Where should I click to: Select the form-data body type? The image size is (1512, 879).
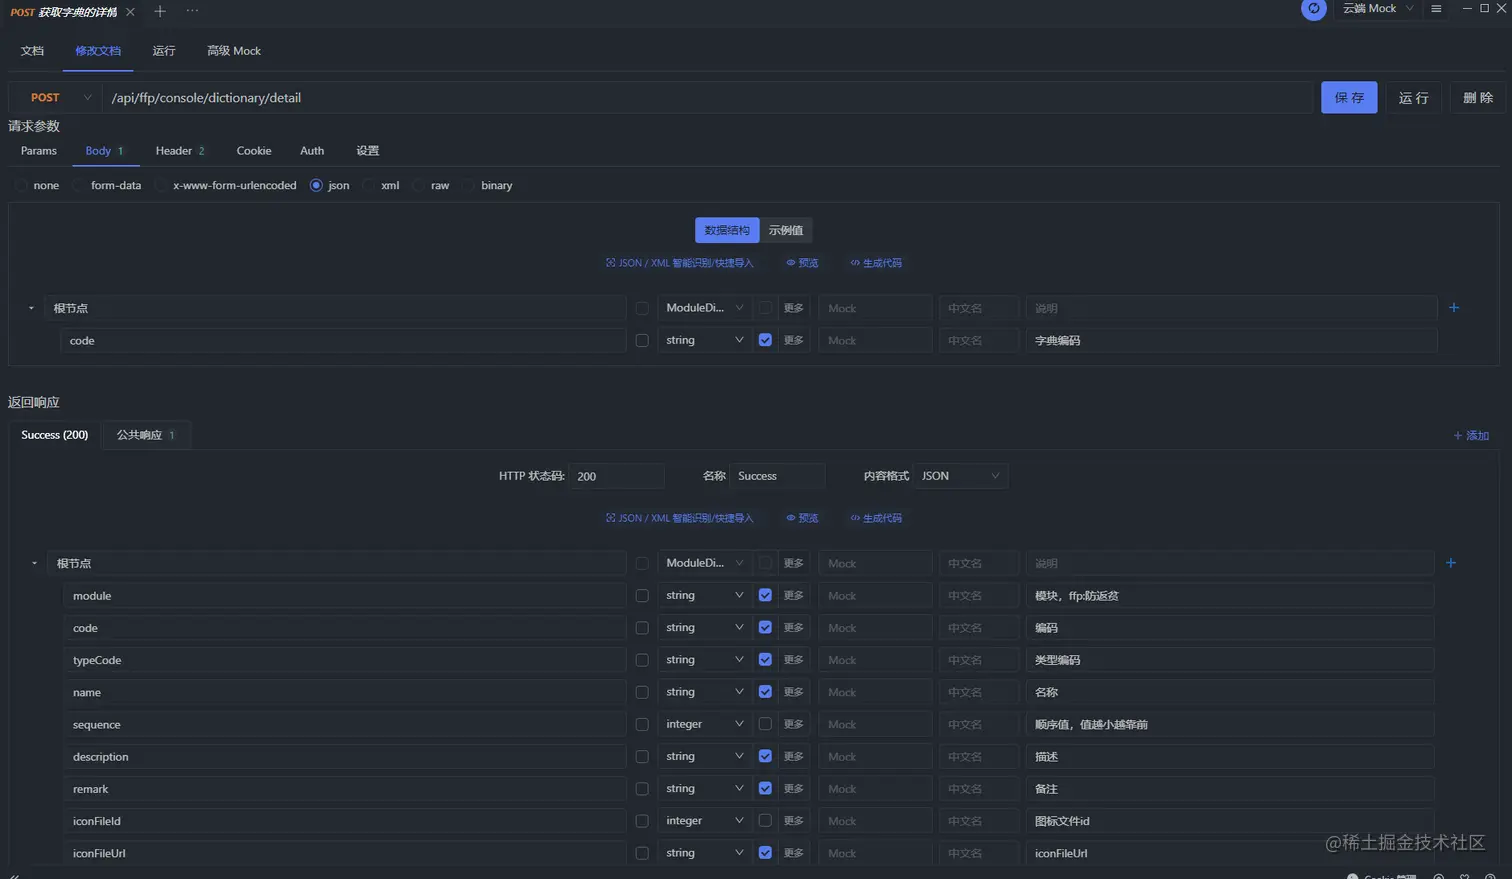pyautogui.click(x=78, y=186)
